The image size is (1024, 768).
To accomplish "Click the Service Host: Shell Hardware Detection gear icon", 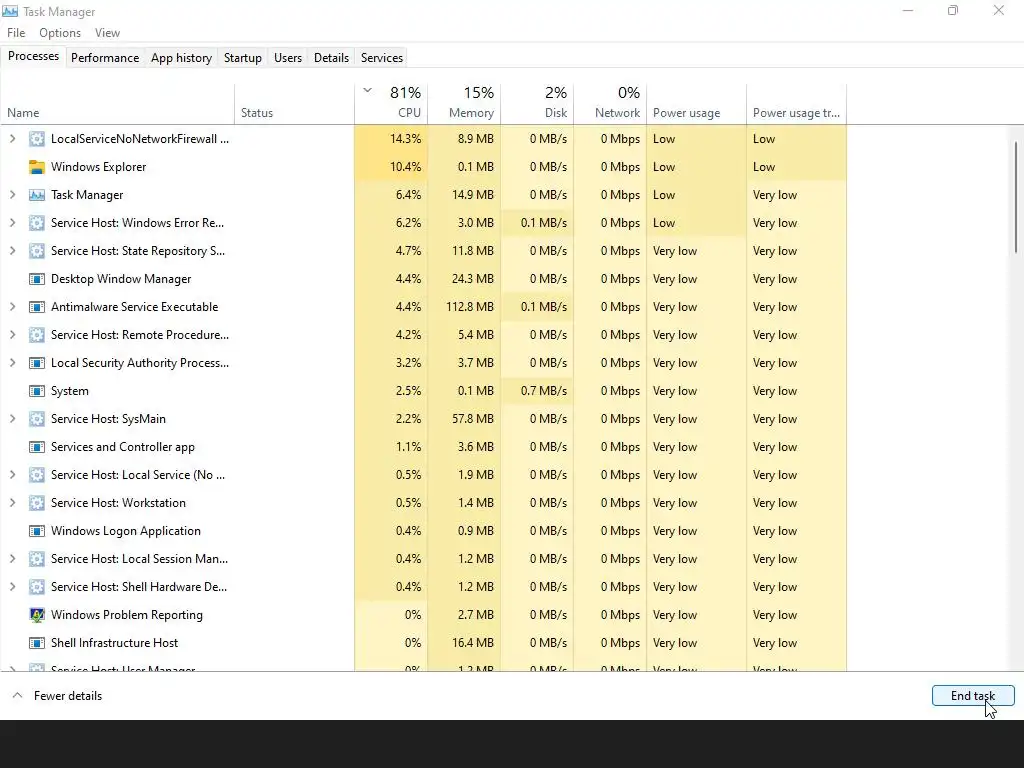I will 37,586.
